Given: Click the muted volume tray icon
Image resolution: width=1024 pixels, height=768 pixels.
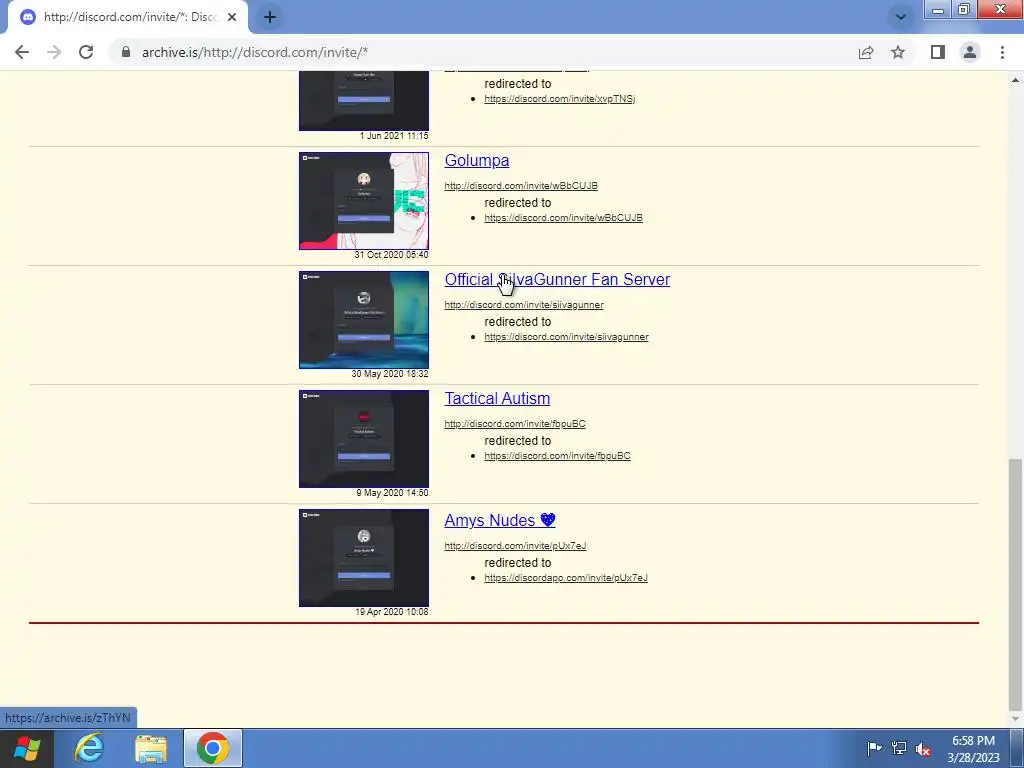Looking at the screenshot, I should (x=923, y=749).
